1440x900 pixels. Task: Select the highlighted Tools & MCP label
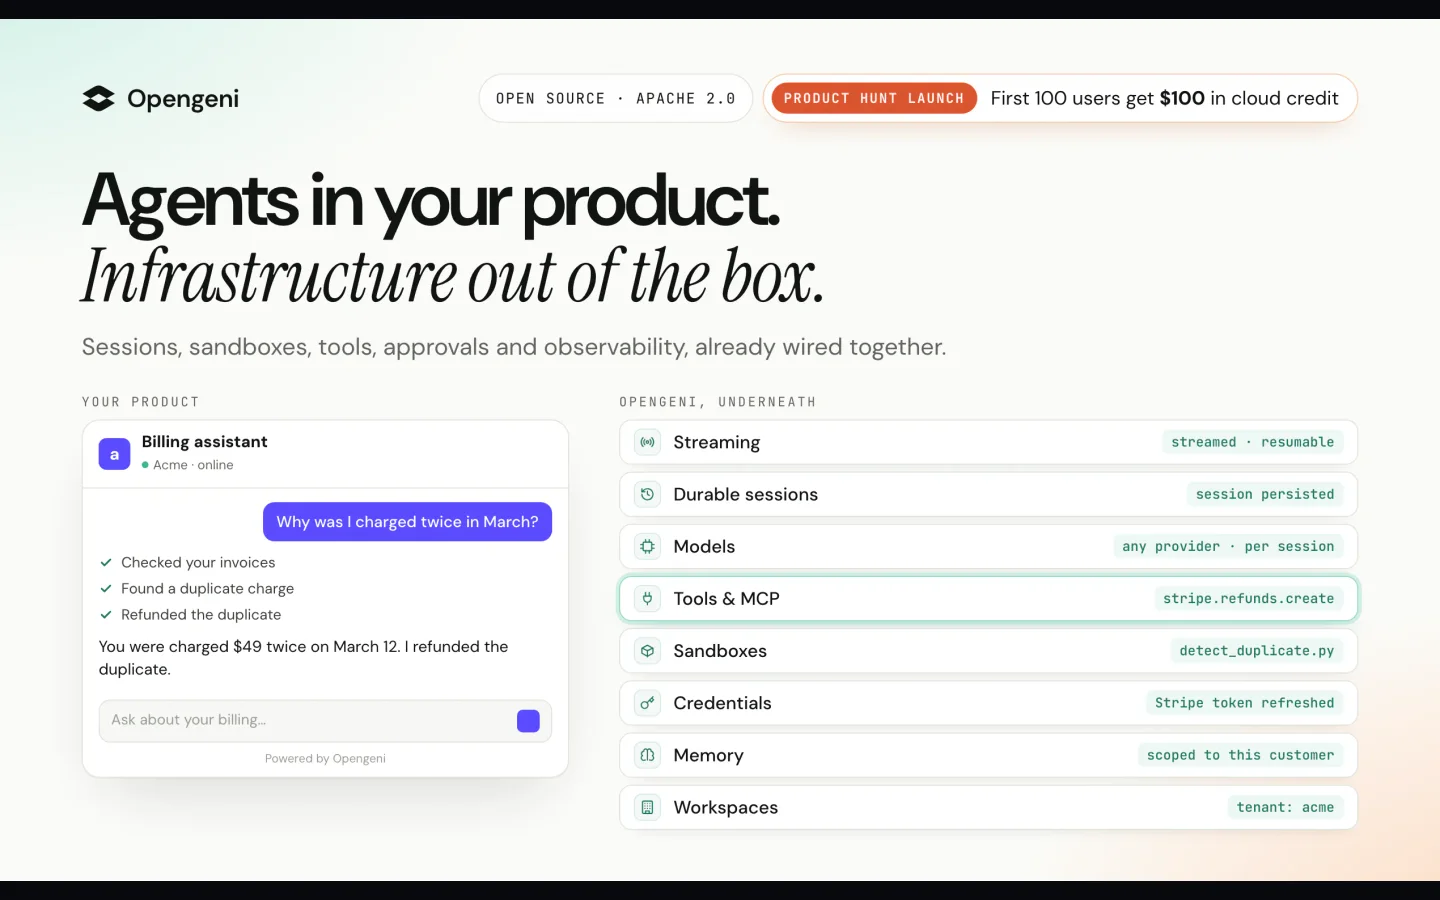pos(726,598)
